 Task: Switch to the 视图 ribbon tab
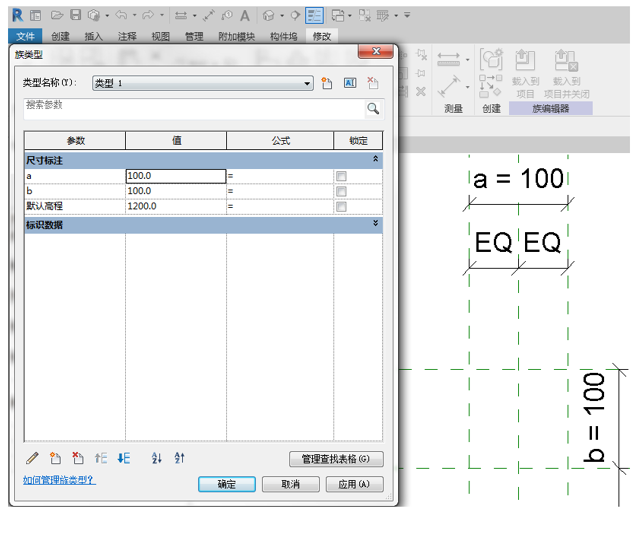coord(160,36)
